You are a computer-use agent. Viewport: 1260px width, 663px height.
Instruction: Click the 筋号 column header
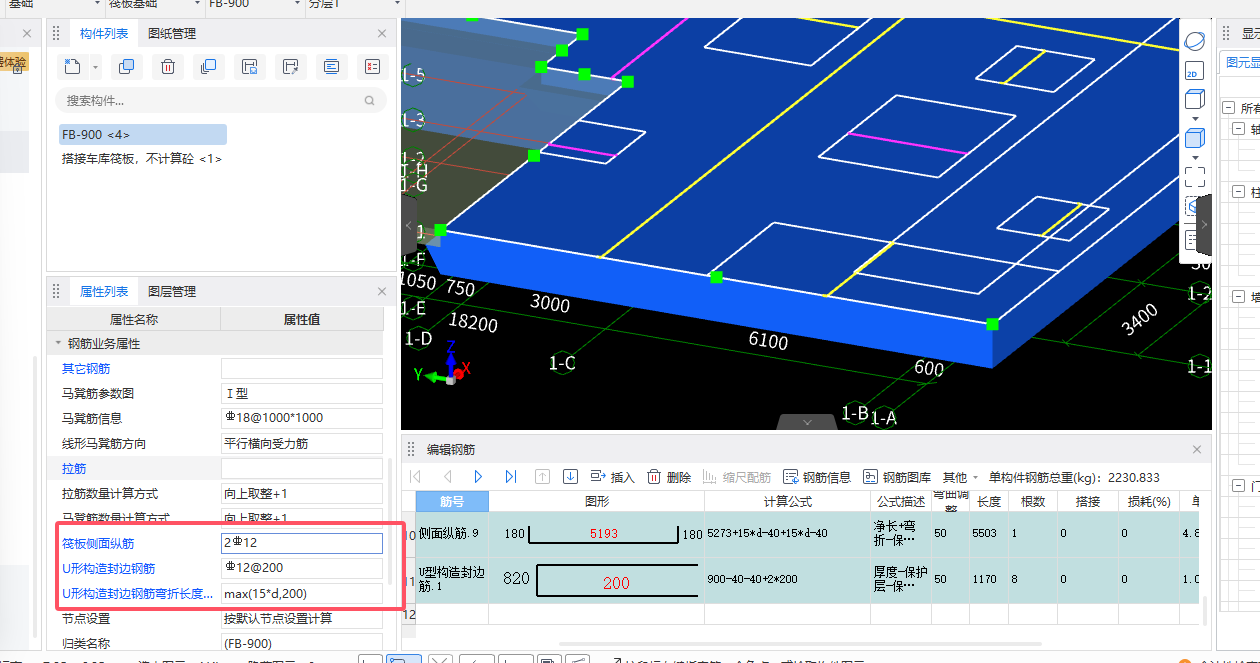453,502
